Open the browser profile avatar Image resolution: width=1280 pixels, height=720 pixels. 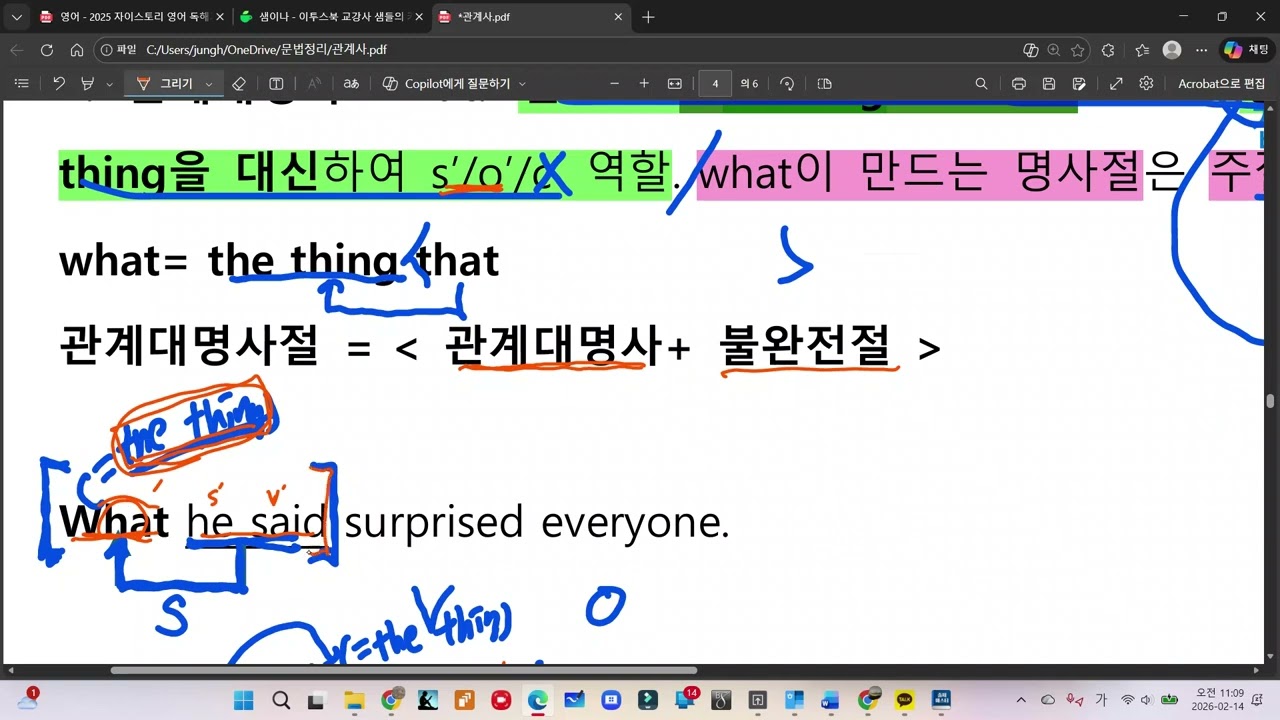[1172, 50]
